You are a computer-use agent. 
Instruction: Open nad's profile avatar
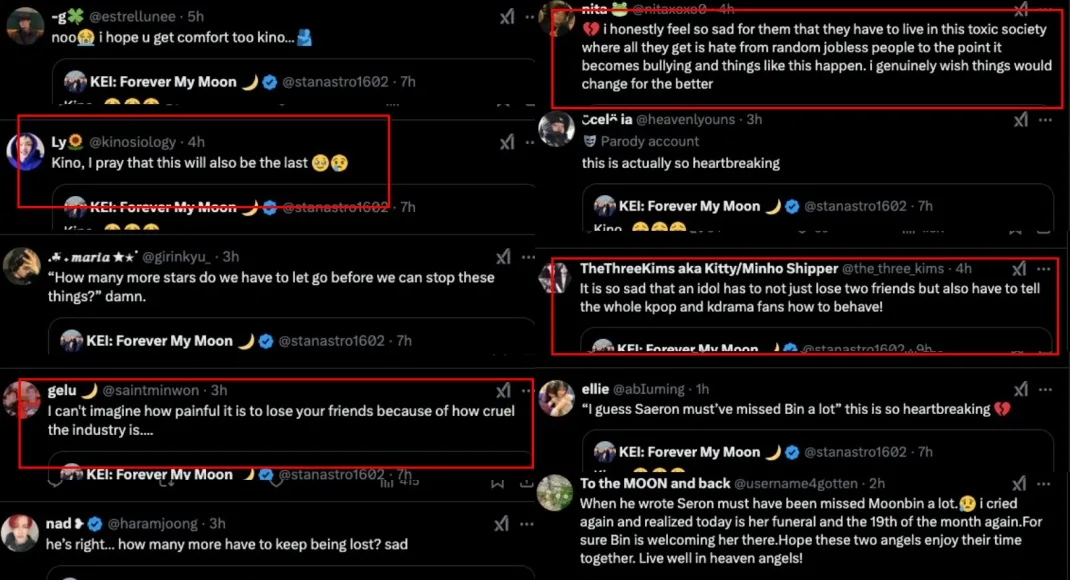tap(22, 533)
